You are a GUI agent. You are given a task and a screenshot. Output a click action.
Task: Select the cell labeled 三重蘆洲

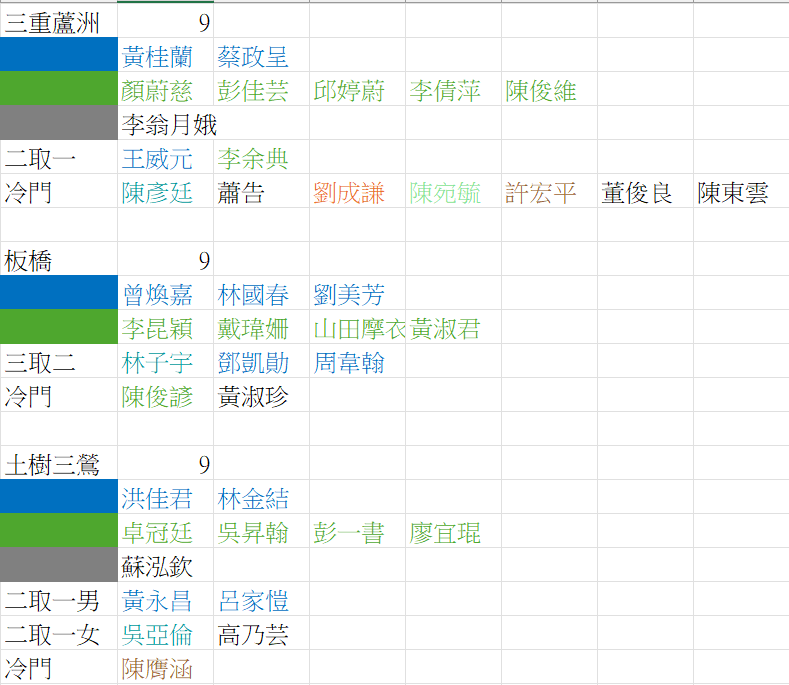(59, 20)
